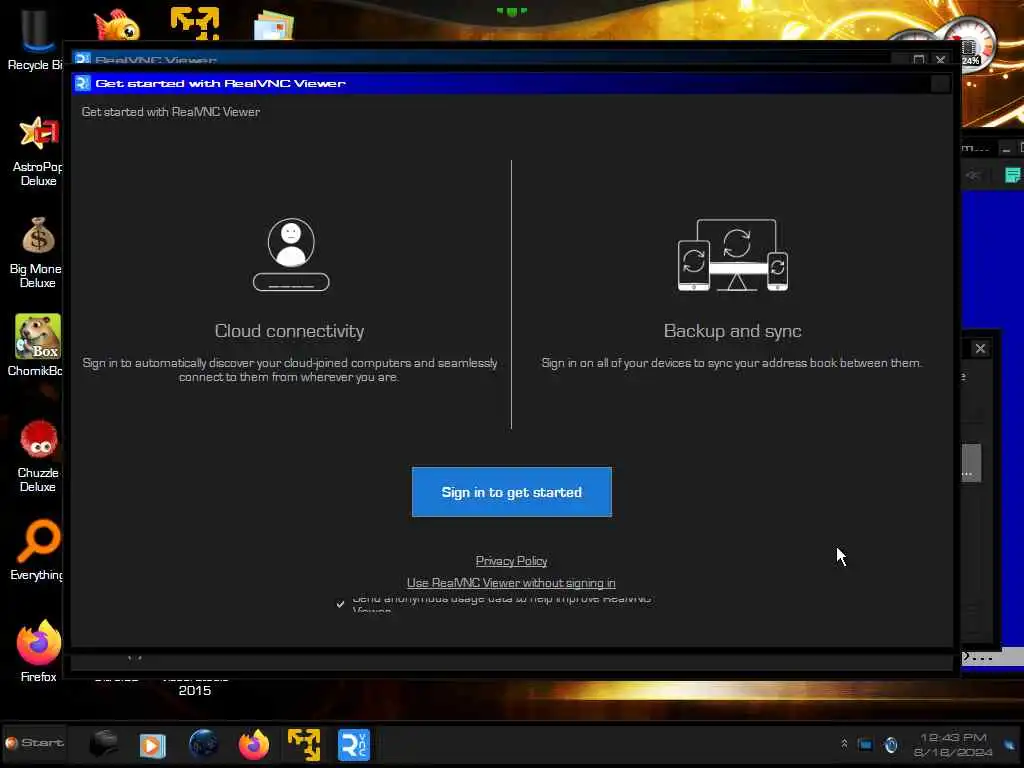Click the memory gauge gadget showing 24%
This screenshot has height=768, width=1024.
pyautogui.click(x=969, y=44)
